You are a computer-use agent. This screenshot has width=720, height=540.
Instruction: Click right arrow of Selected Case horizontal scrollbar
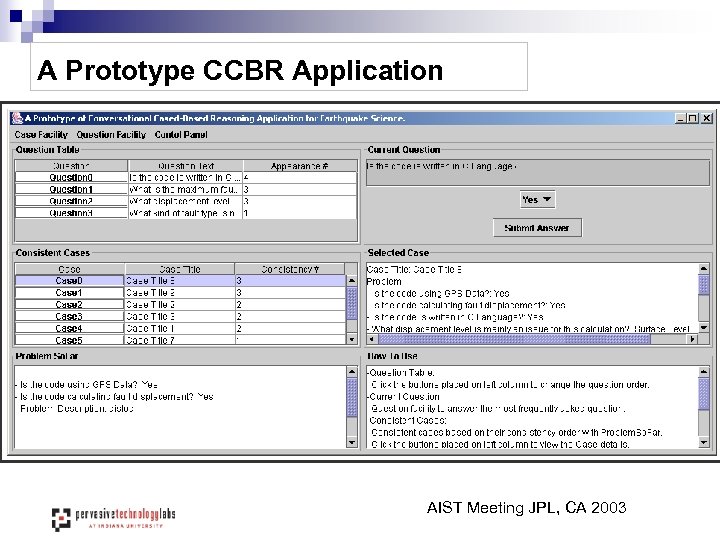point(692,339)
